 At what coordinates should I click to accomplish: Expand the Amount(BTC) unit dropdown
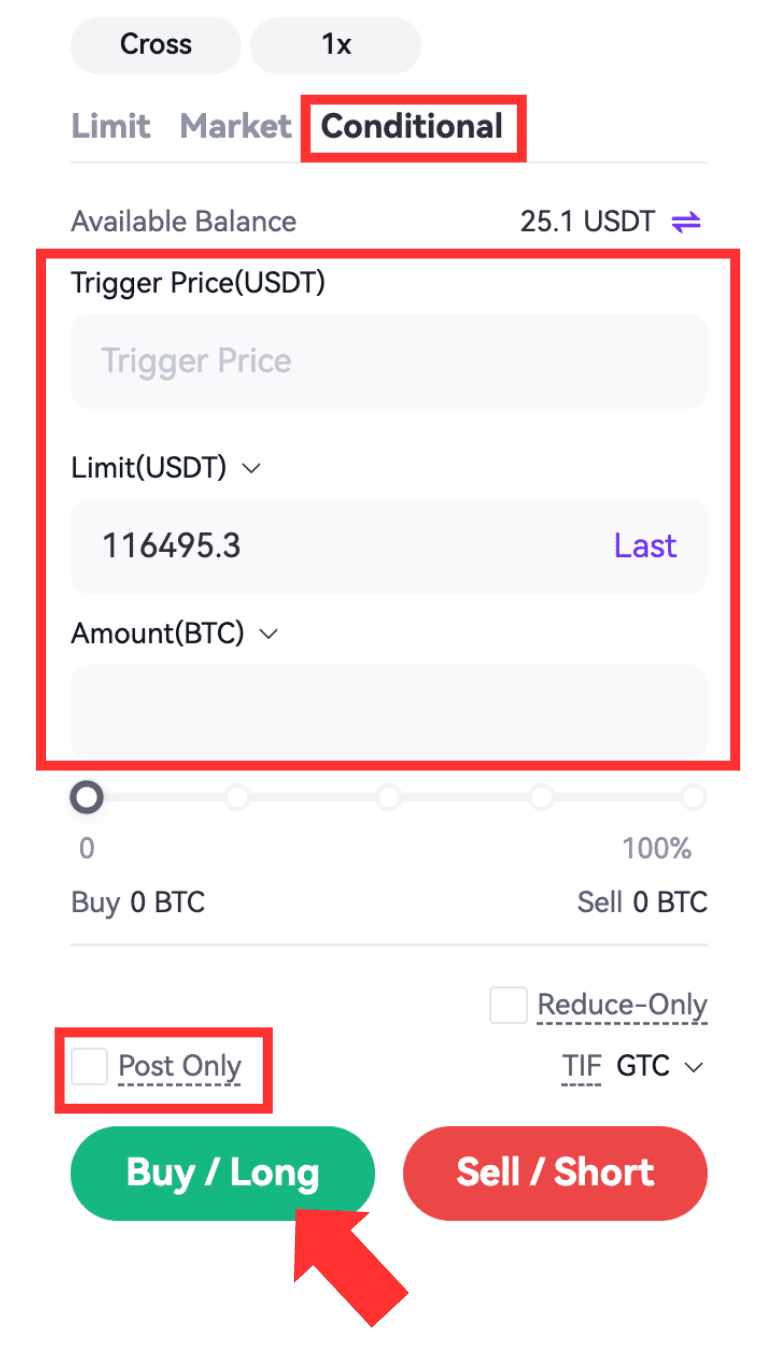268,633
